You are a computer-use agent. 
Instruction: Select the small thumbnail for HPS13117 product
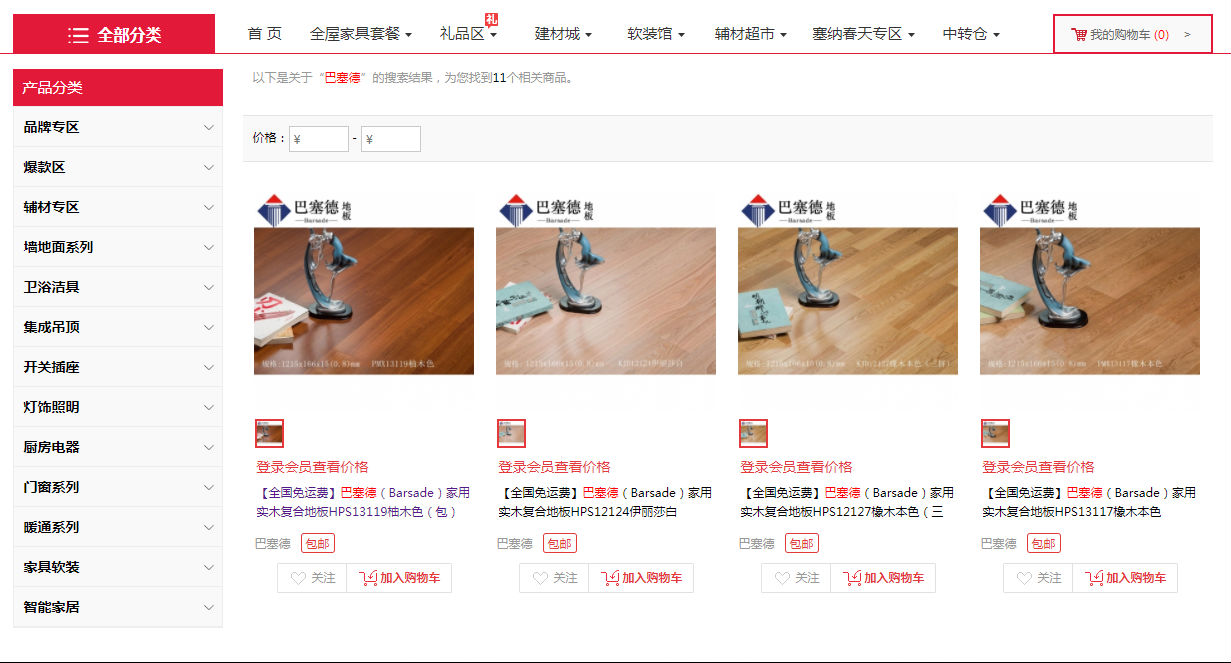click(x=996, y=433)
